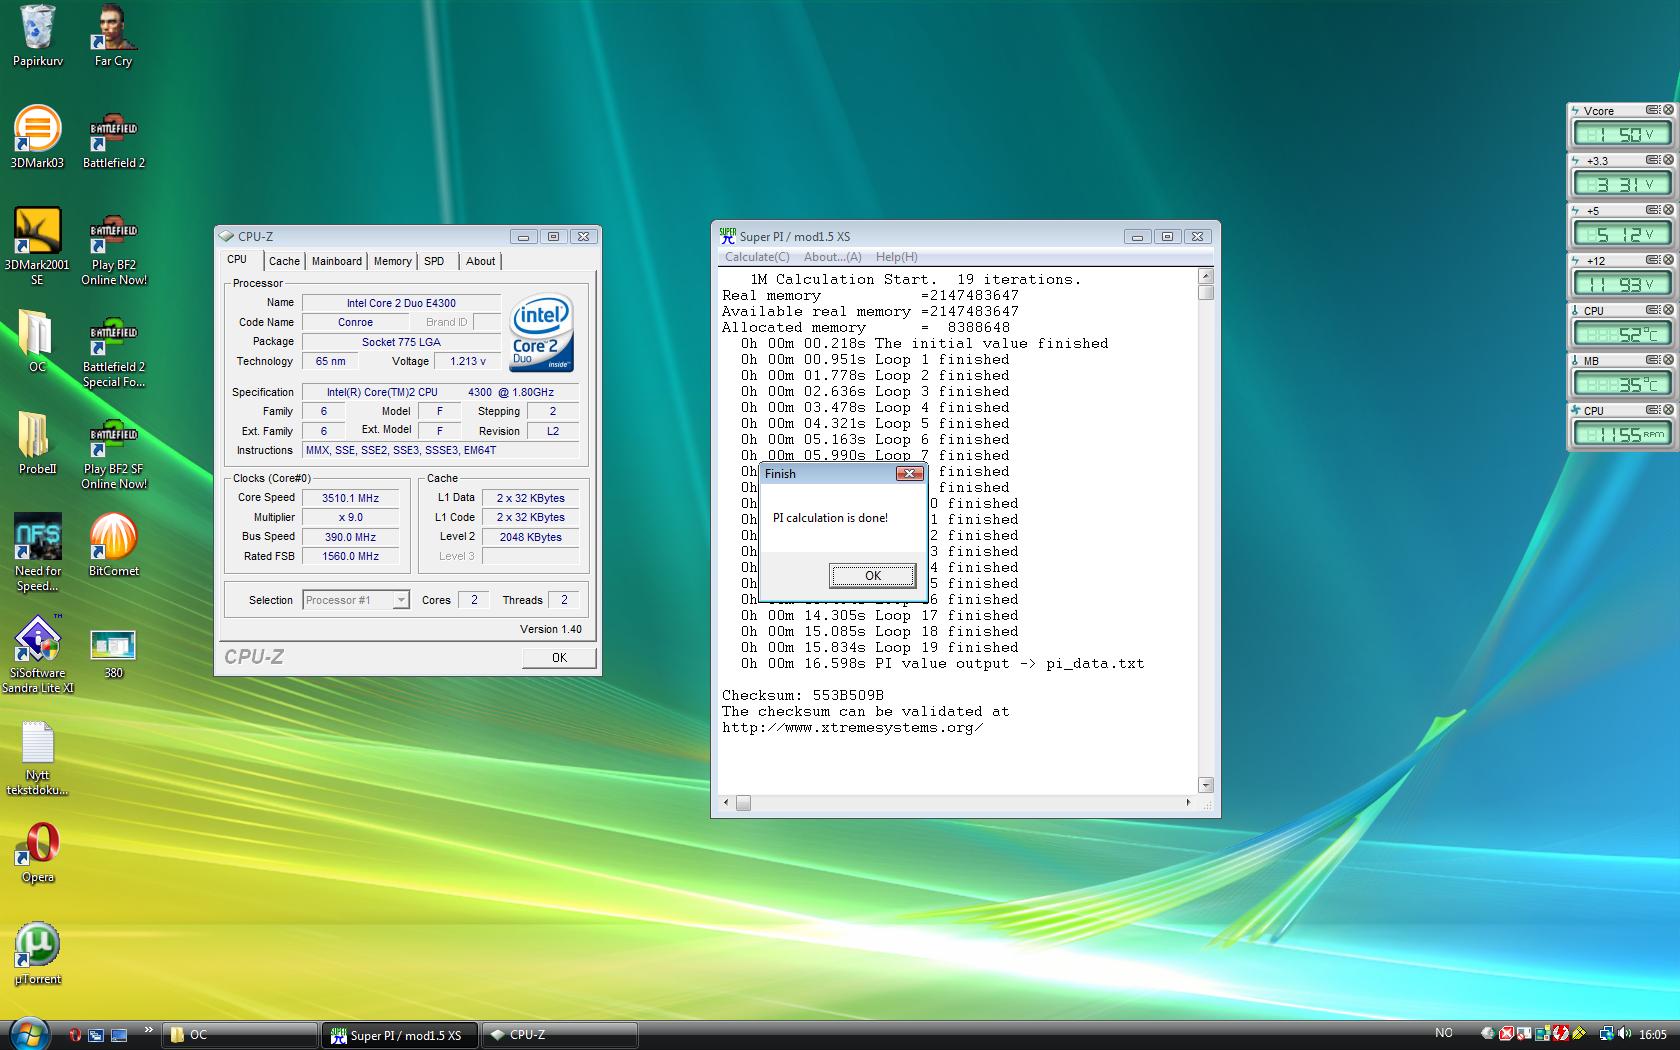Click the Intel Core 2 Duo E4300 name field
This screenshot has width=1680, height=1050.
[401, 303]
